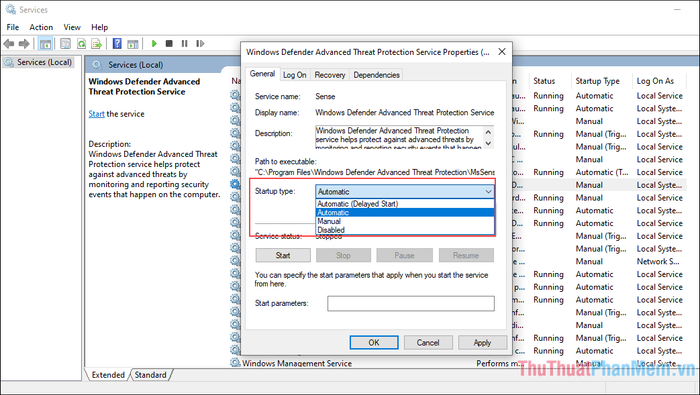Open the Action menu

coord(41,27)
